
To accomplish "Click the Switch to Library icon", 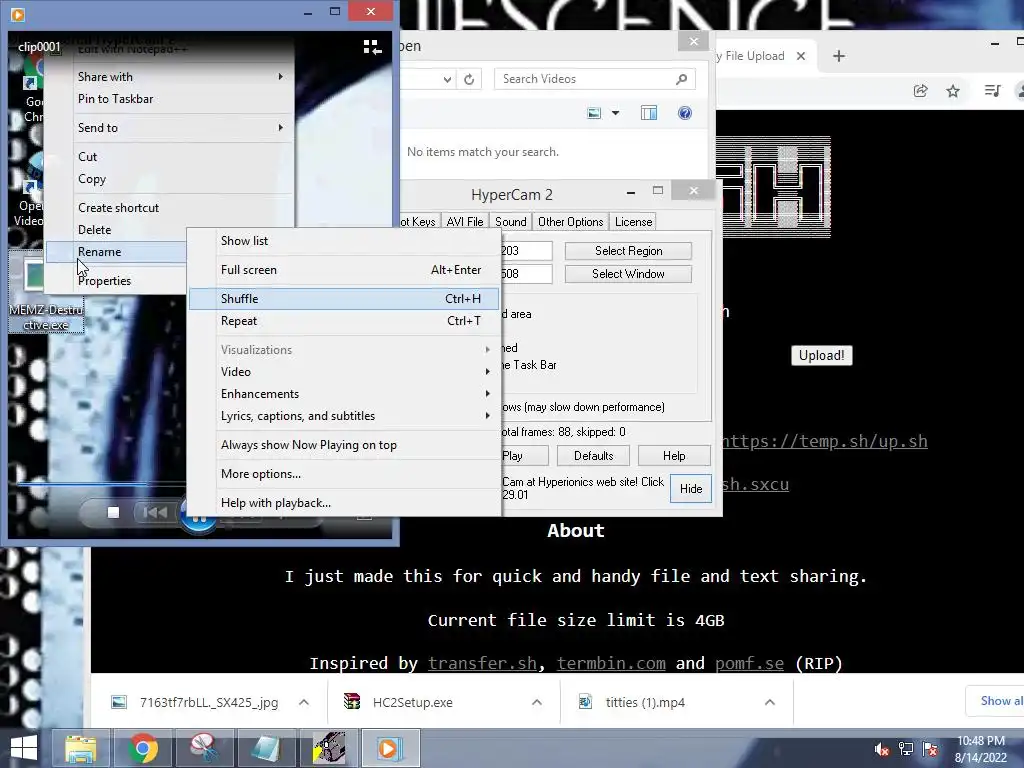I will (x=372, y=47).
